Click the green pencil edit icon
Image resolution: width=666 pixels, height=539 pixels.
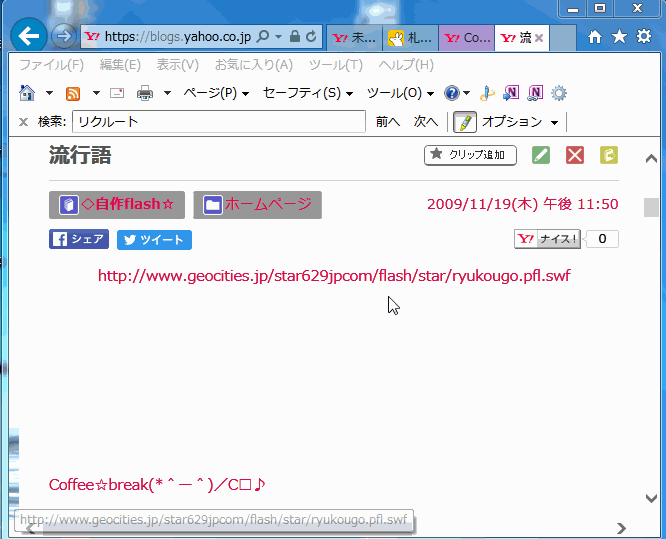click(x=541, y=155)
